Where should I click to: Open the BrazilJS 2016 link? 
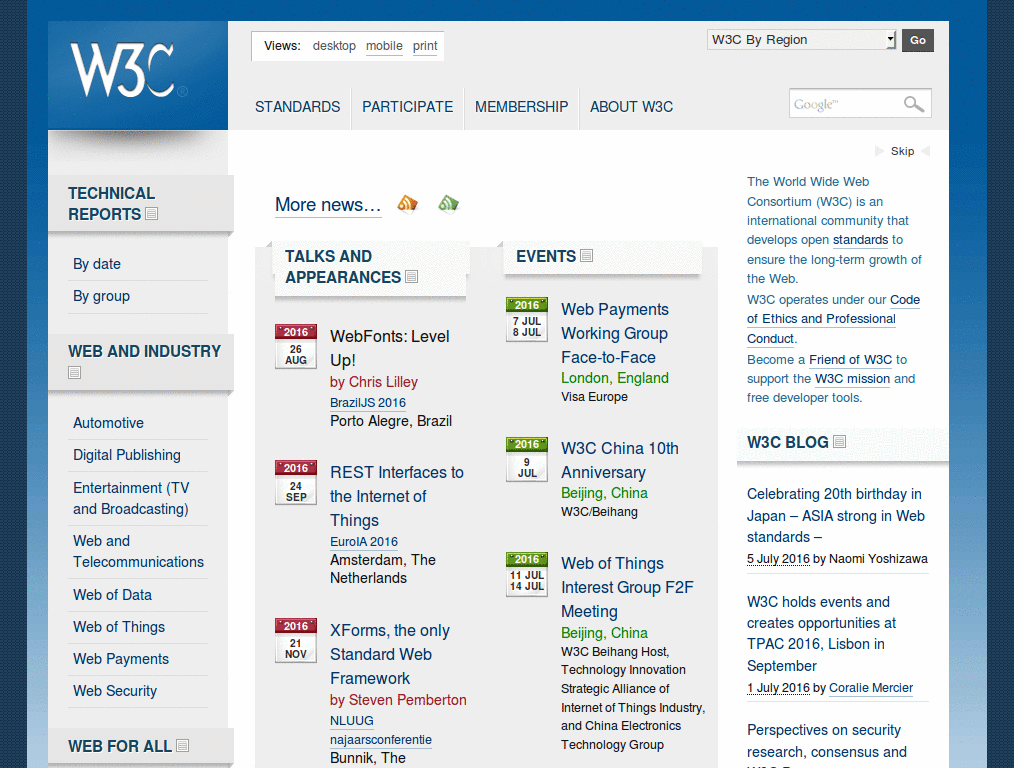click(368, 402)
